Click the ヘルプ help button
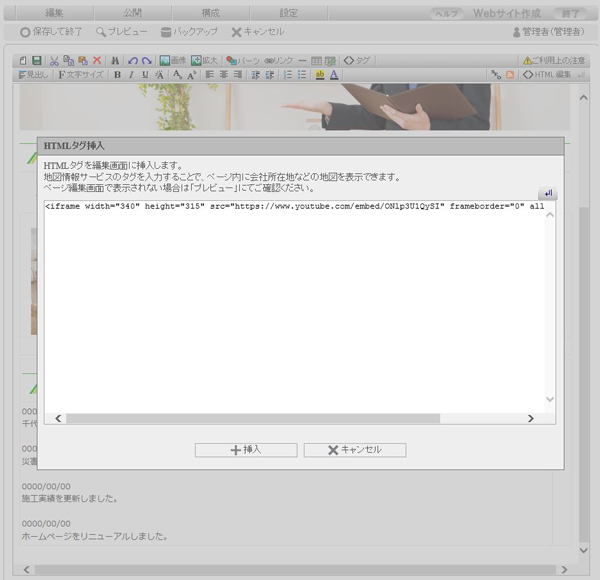The height and width of the screenshot is (580, 600). (446, 13)
